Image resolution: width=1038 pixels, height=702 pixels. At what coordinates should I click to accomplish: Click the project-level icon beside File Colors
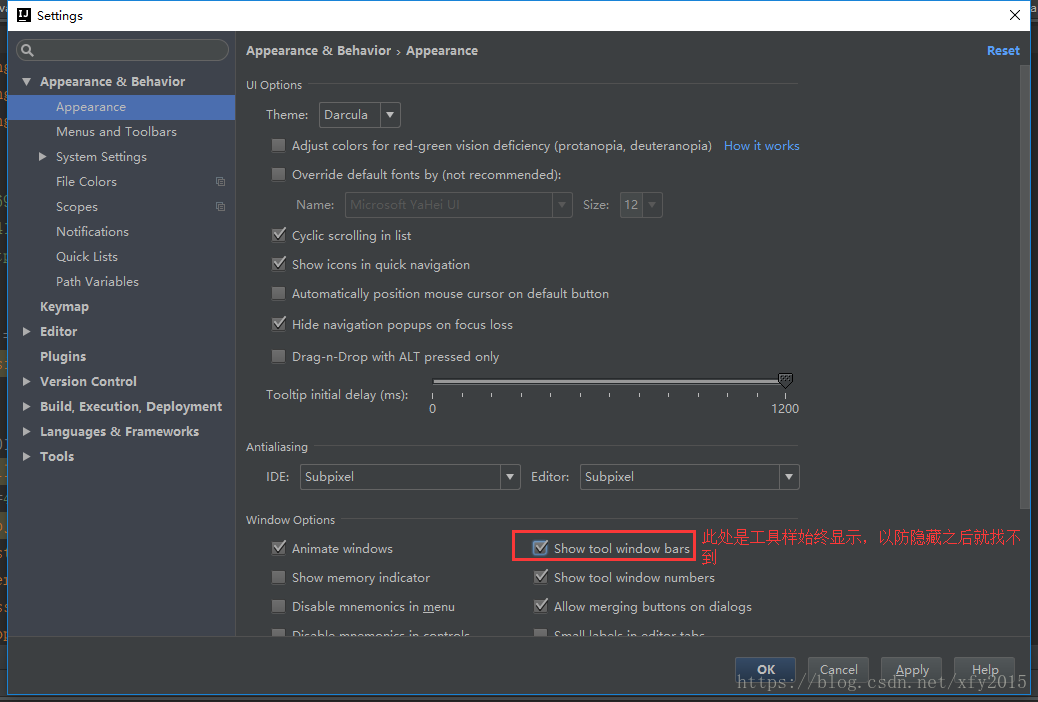[220, 181]
